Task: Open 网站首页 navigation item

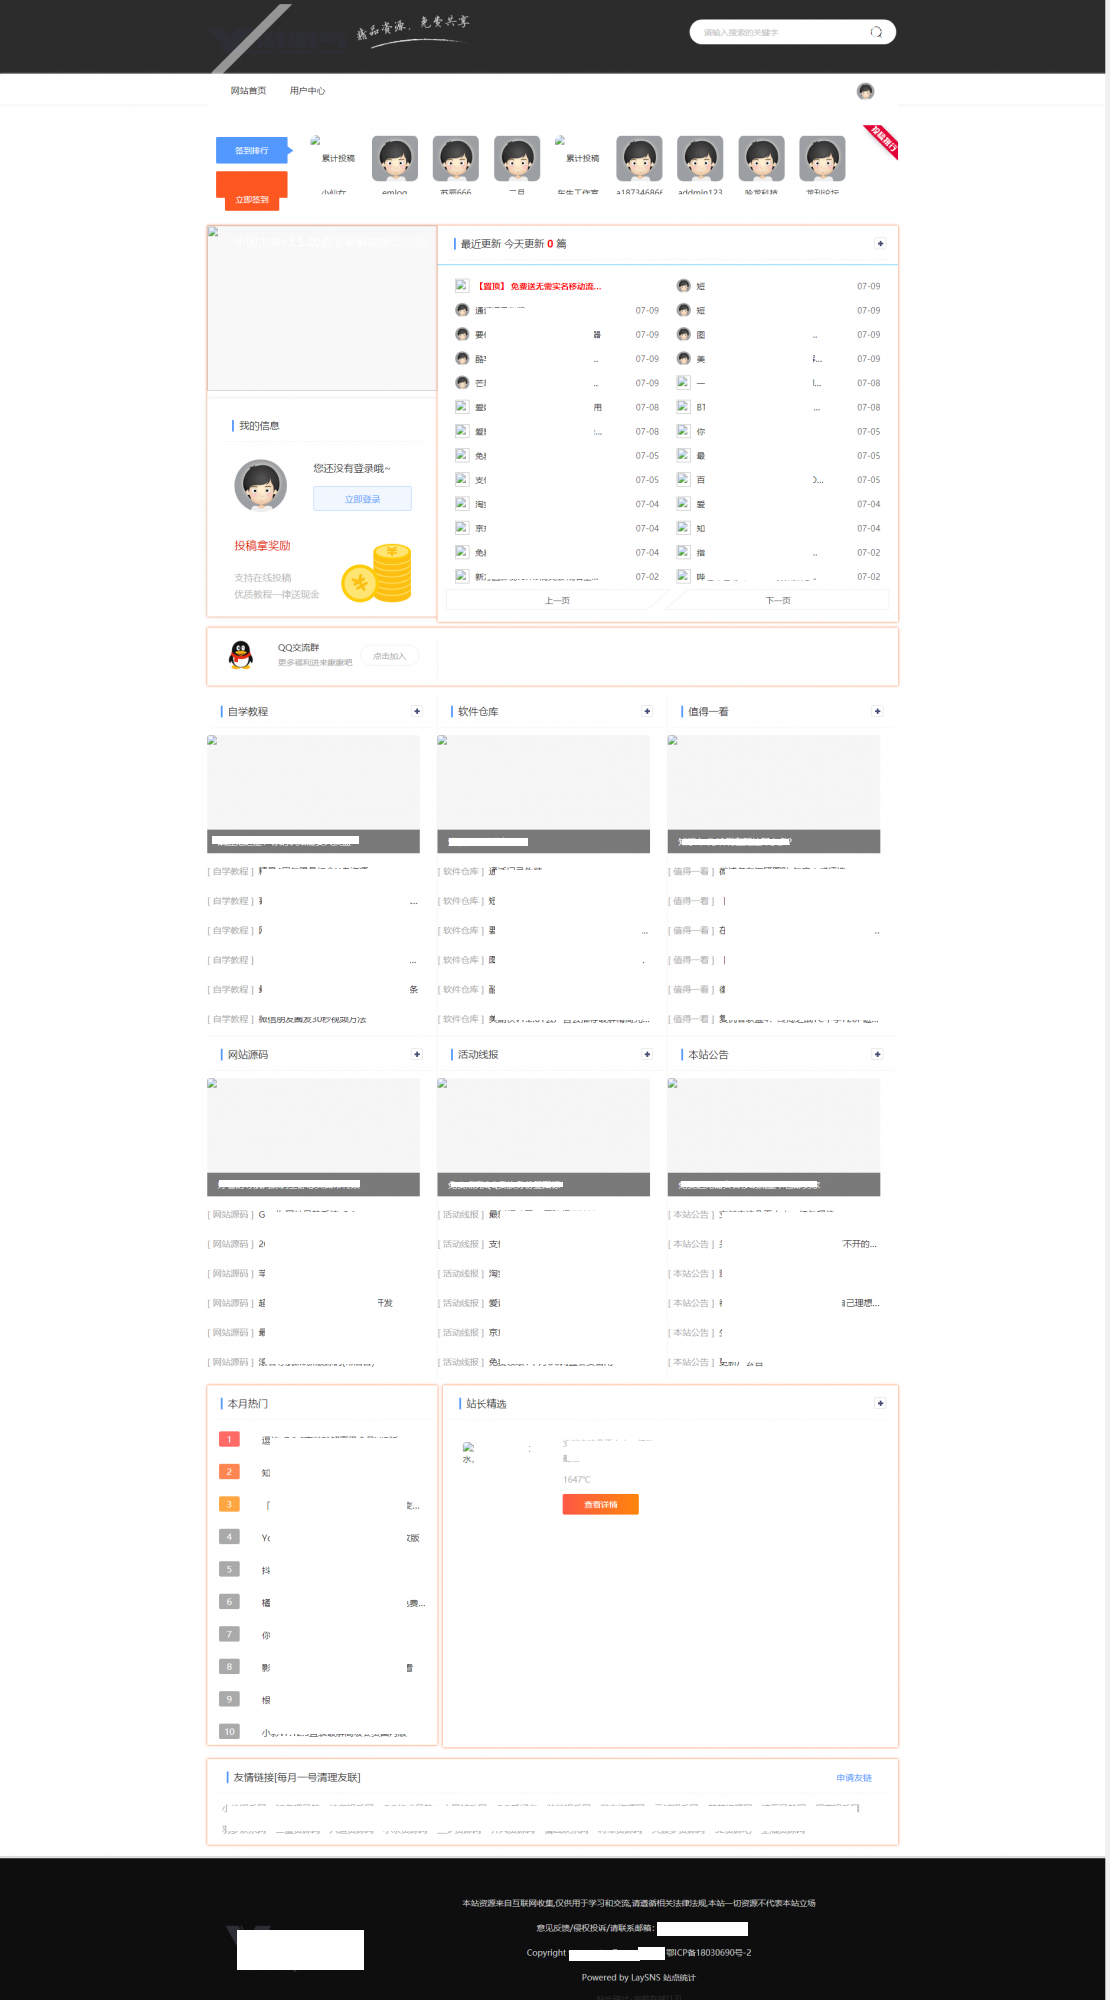Action: click(x=248, y=91)
